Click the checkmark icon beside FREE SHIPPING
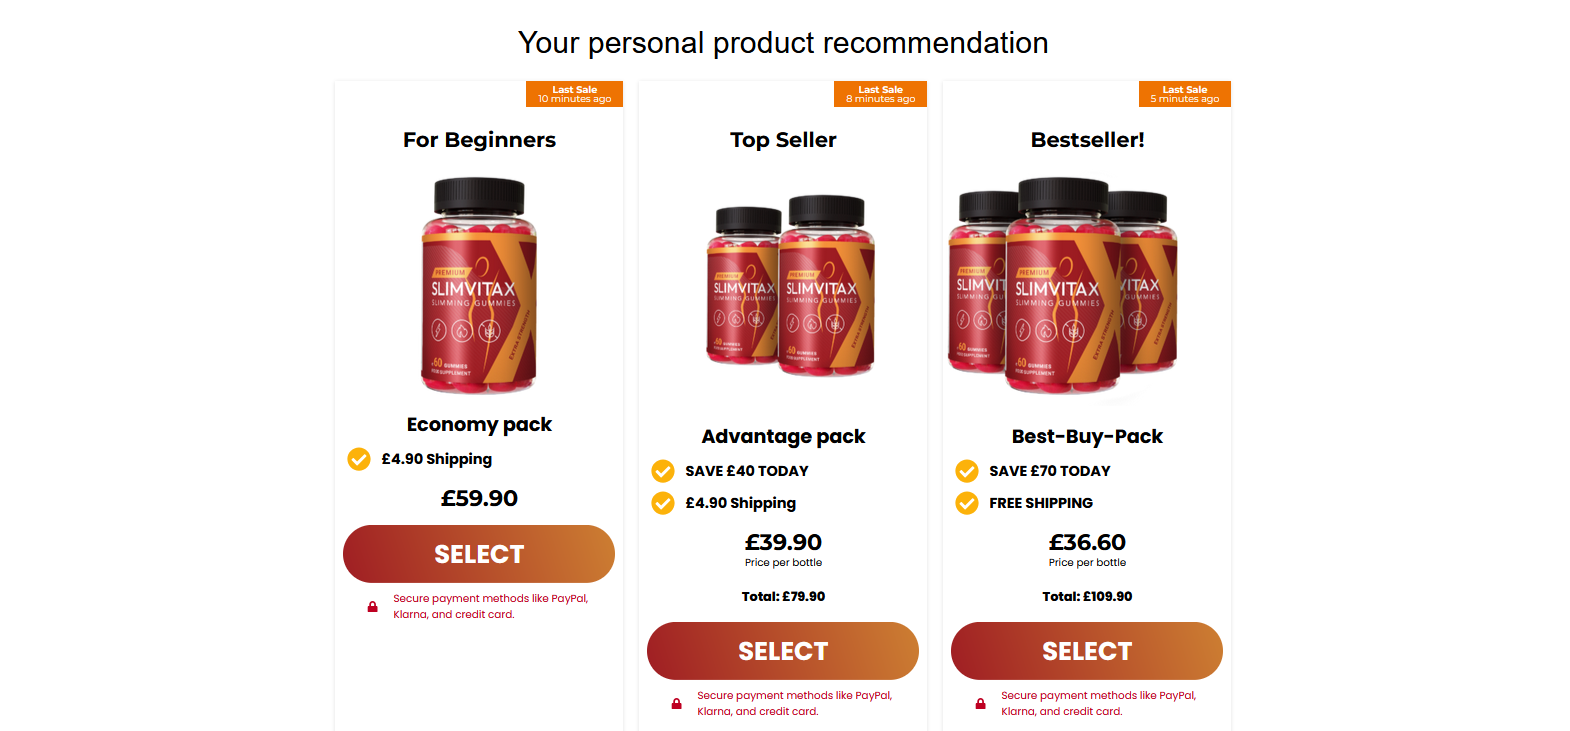Viewport: 1570px width, 731px height. click(x=967, y=503)
